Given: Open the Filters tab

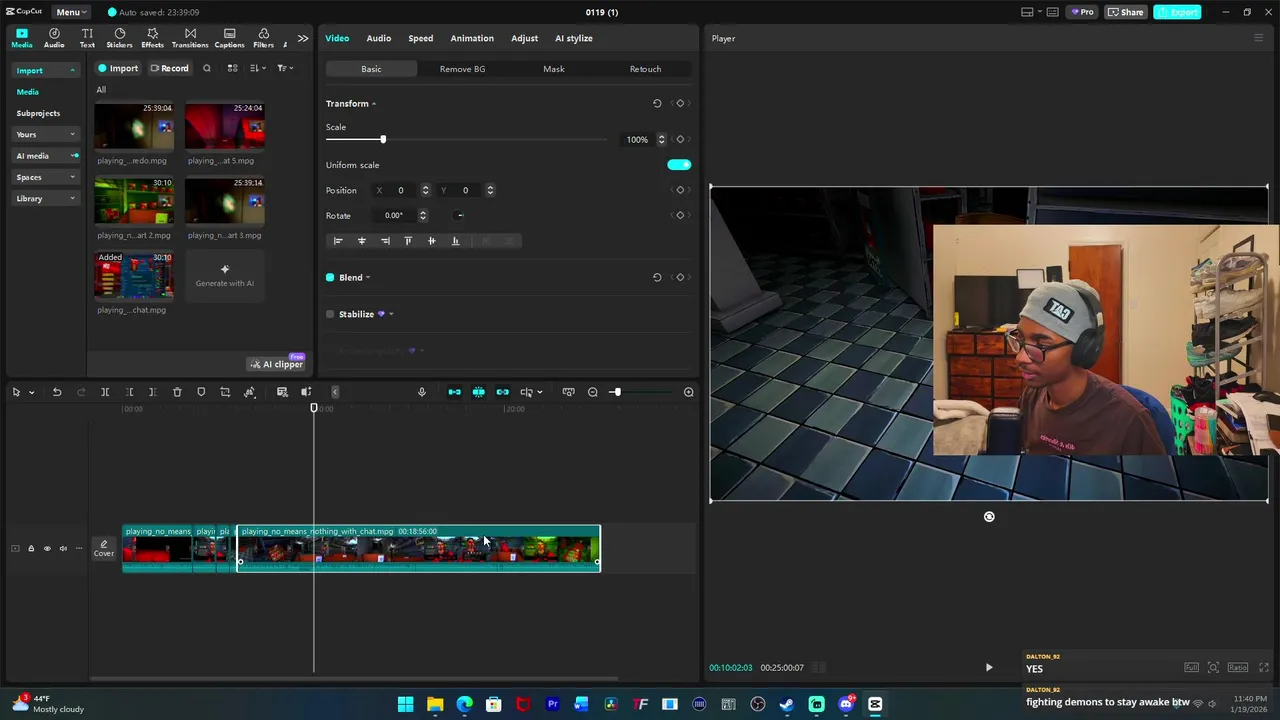Looking at the screenshot, I should pyautogui.click(x=263, y=38).
